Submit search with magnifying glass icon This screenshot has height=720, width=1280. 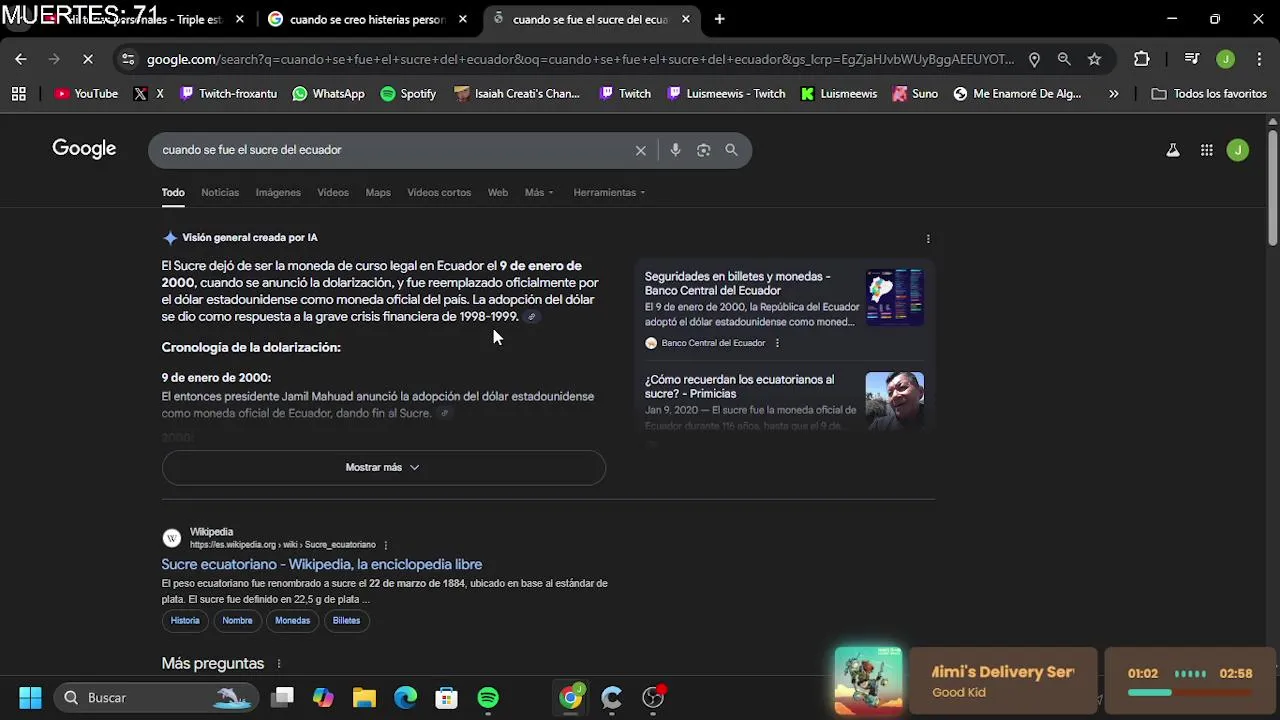point(731,150)
